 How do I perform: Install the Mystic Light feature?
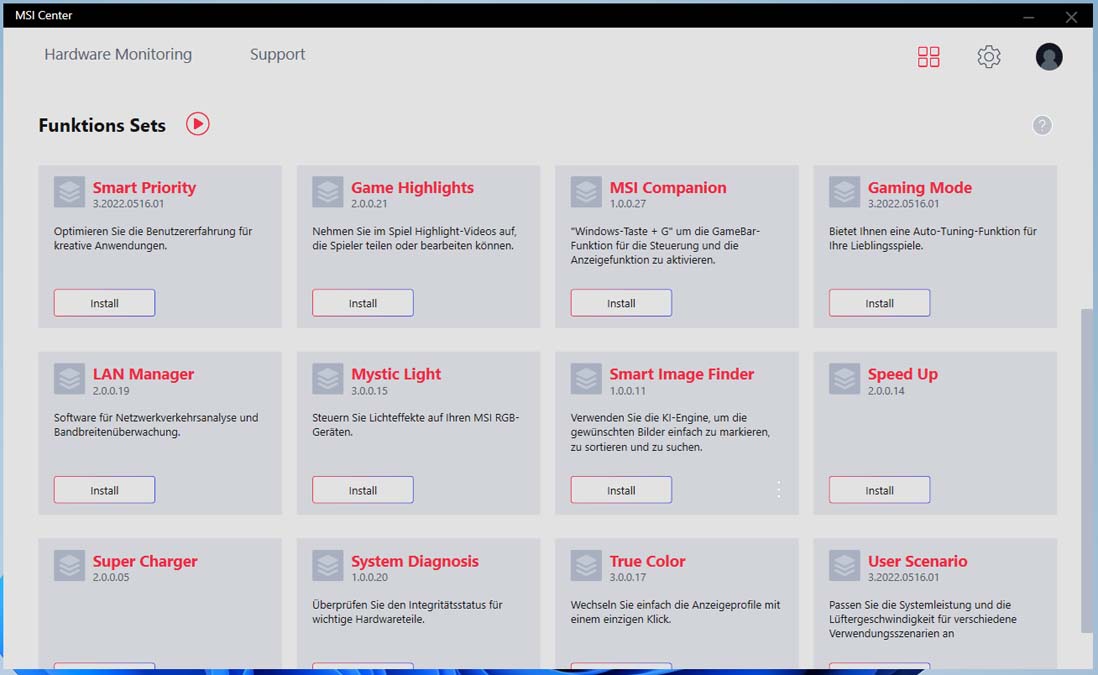363,490
